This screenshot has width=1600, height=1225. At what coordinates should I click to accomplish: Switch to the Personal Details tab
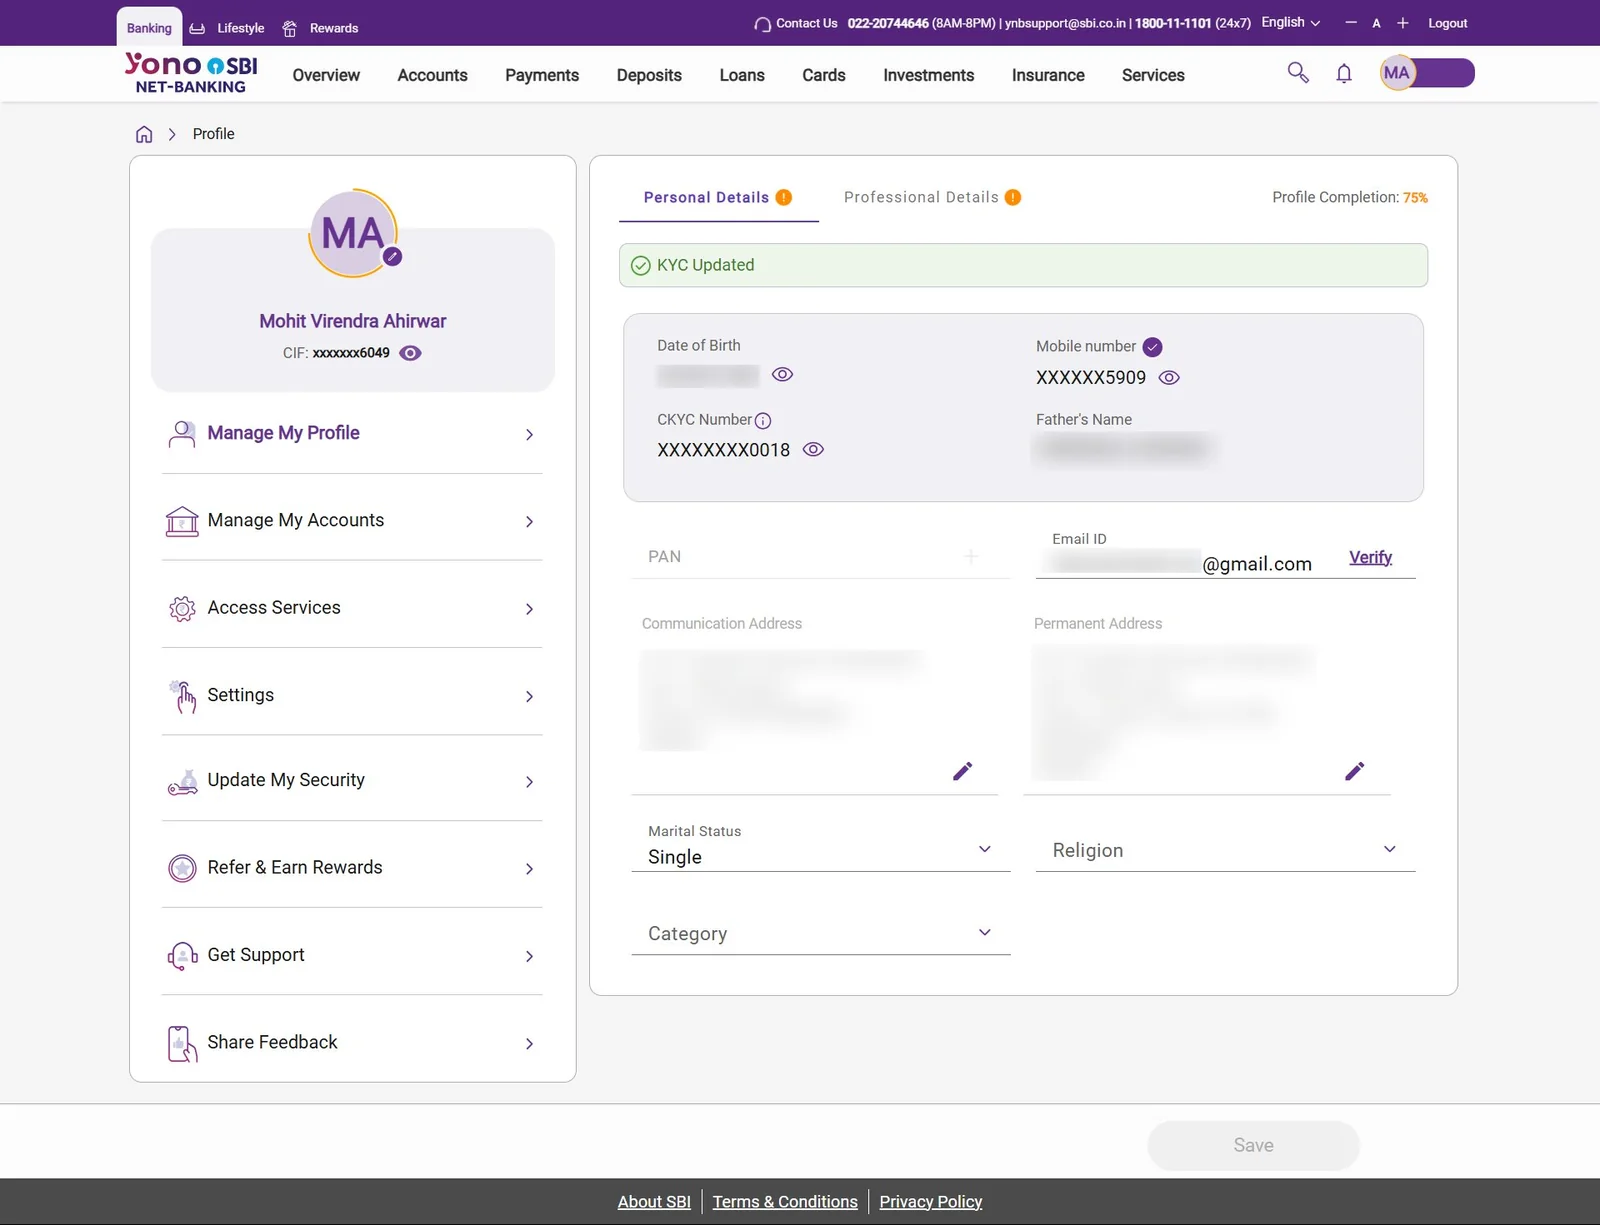click(718, 197)
